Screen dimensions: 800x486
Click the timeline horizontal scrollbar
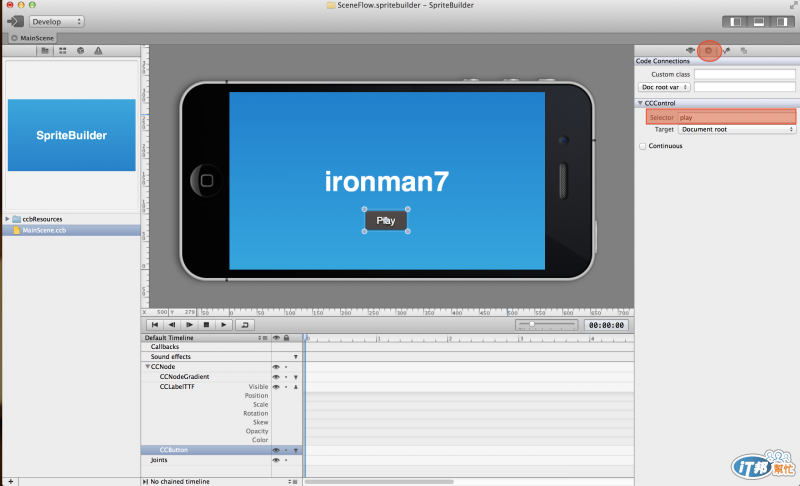coord(379,481)
